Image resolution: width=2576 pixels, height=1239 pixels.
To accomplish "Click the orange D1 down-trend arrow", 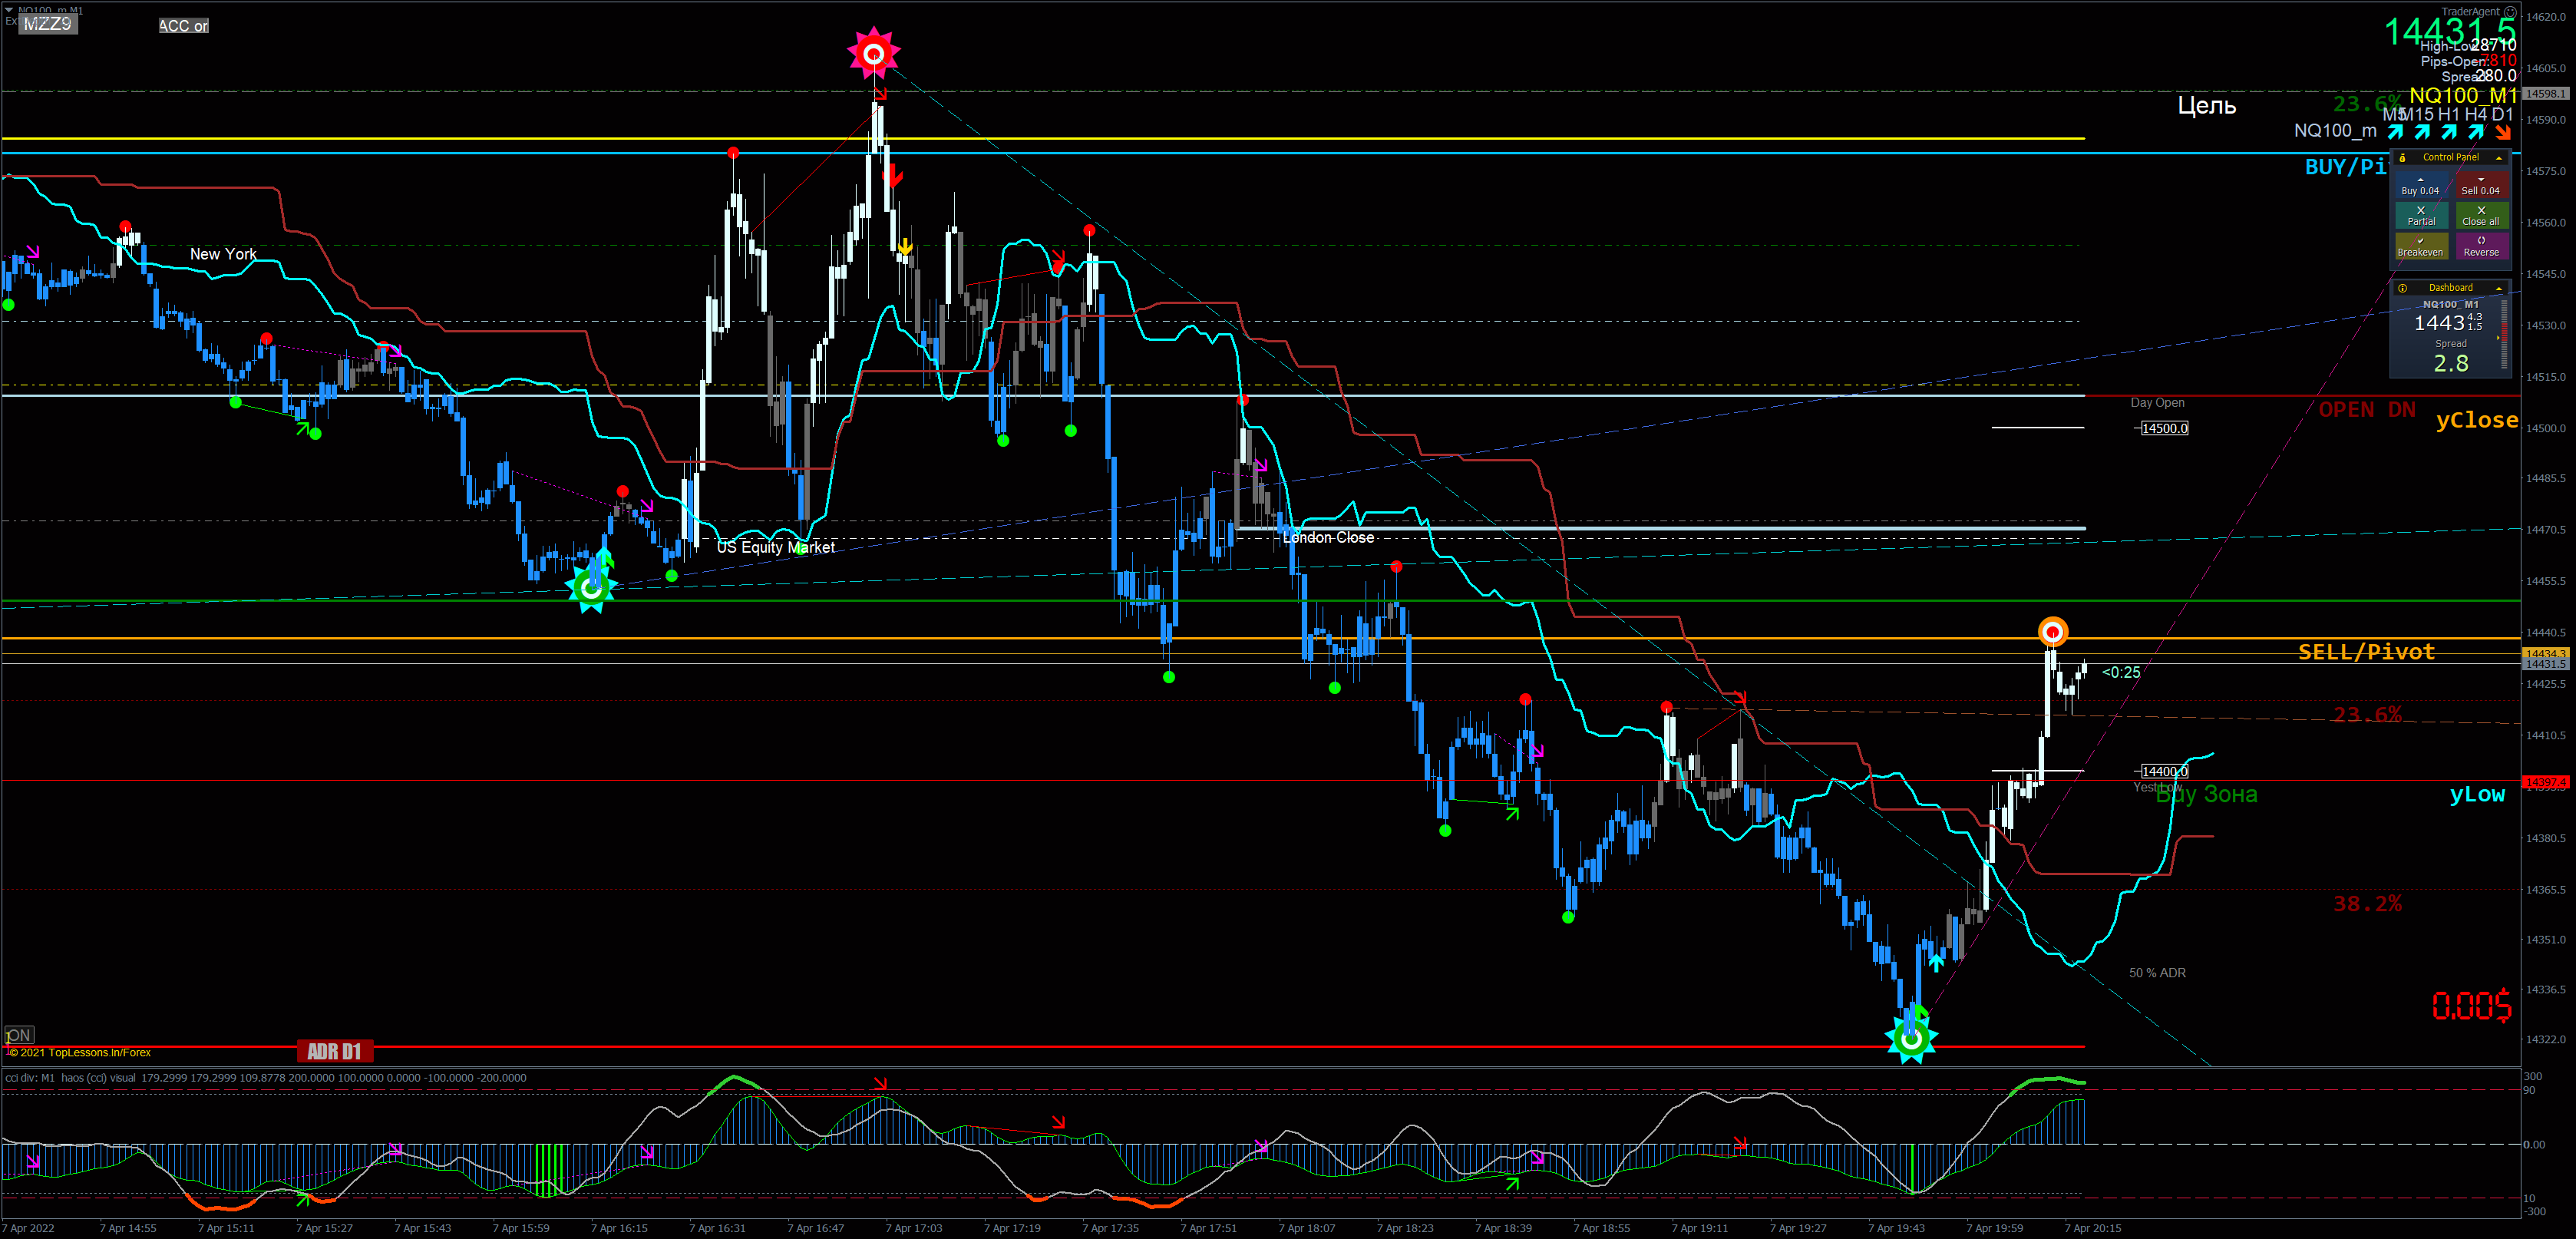I will tap(2502, 132).
